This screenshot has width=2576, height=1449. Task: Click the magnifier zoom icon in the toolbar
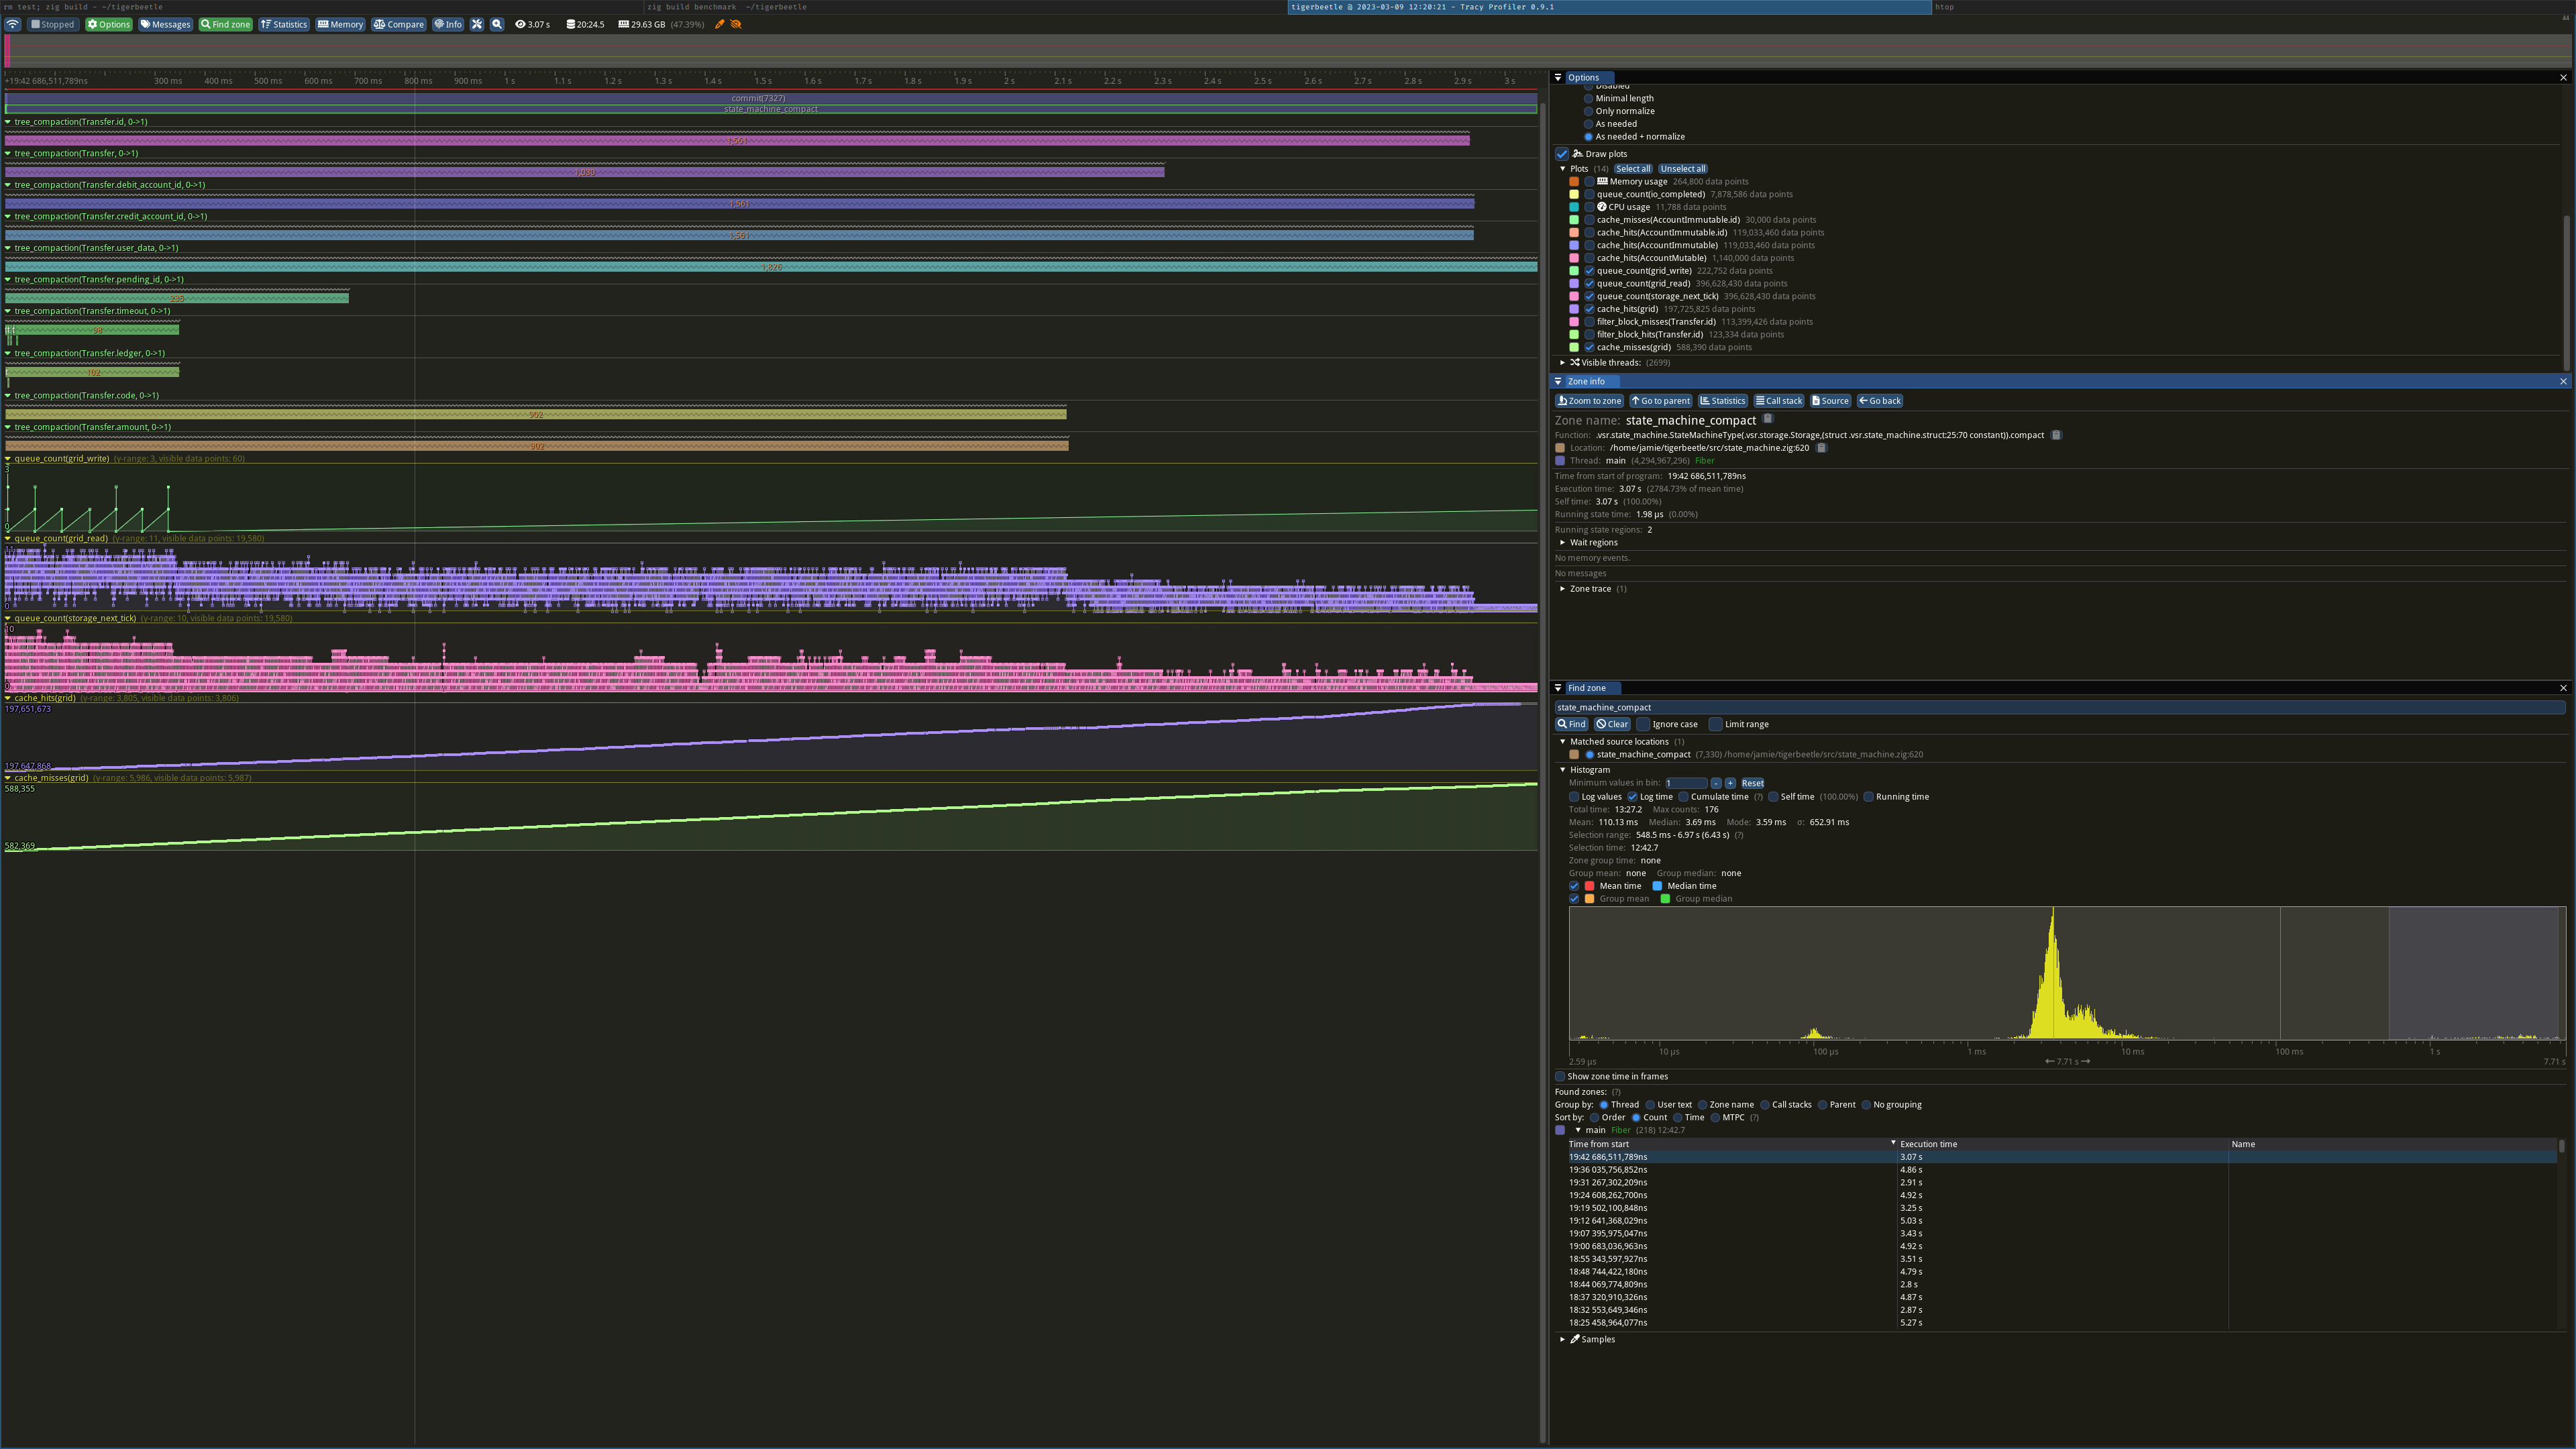497,24
